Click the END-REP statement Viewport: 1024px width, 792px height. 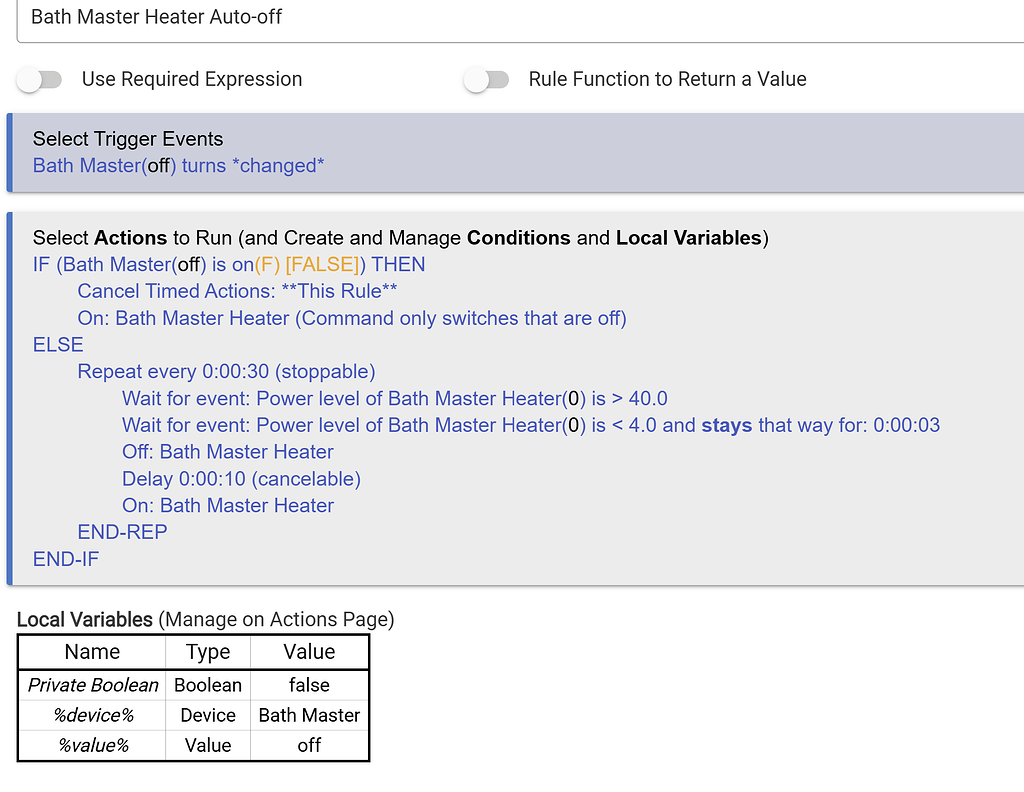(x=122, y=532)
